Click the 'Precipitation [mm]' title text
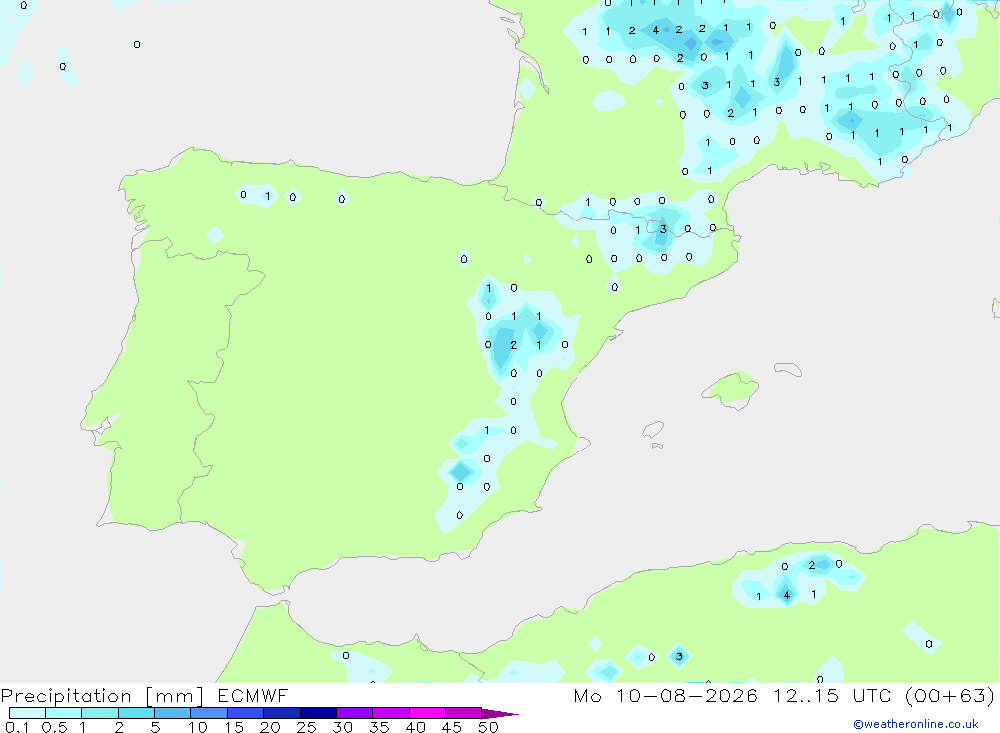 click(x=102, y=696)
